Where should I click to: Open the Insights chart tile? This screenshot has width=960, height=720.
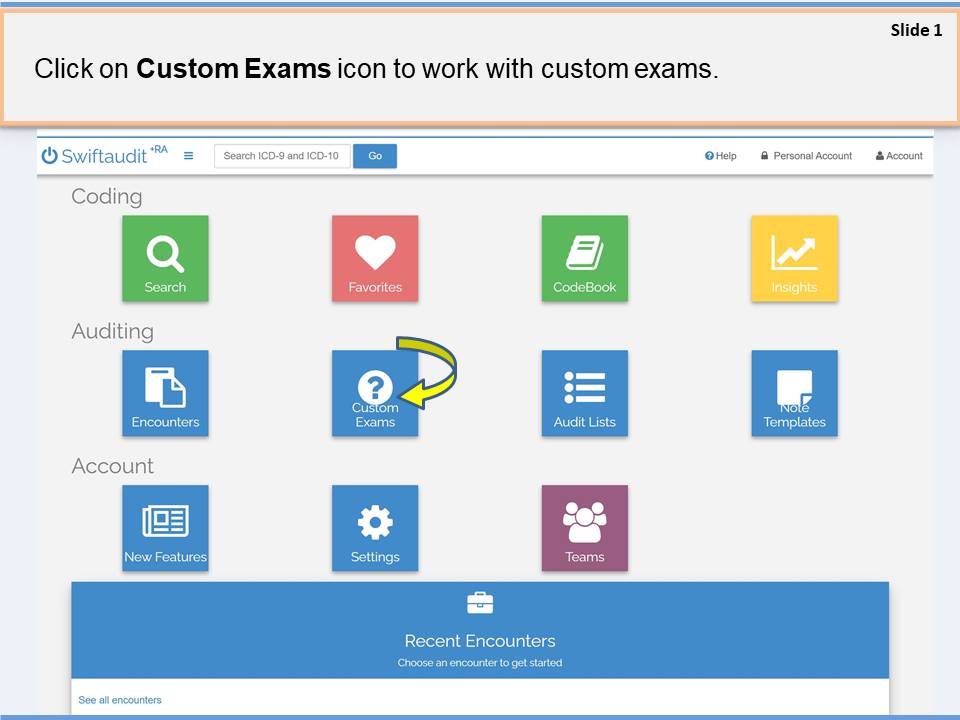coord(794,259)
